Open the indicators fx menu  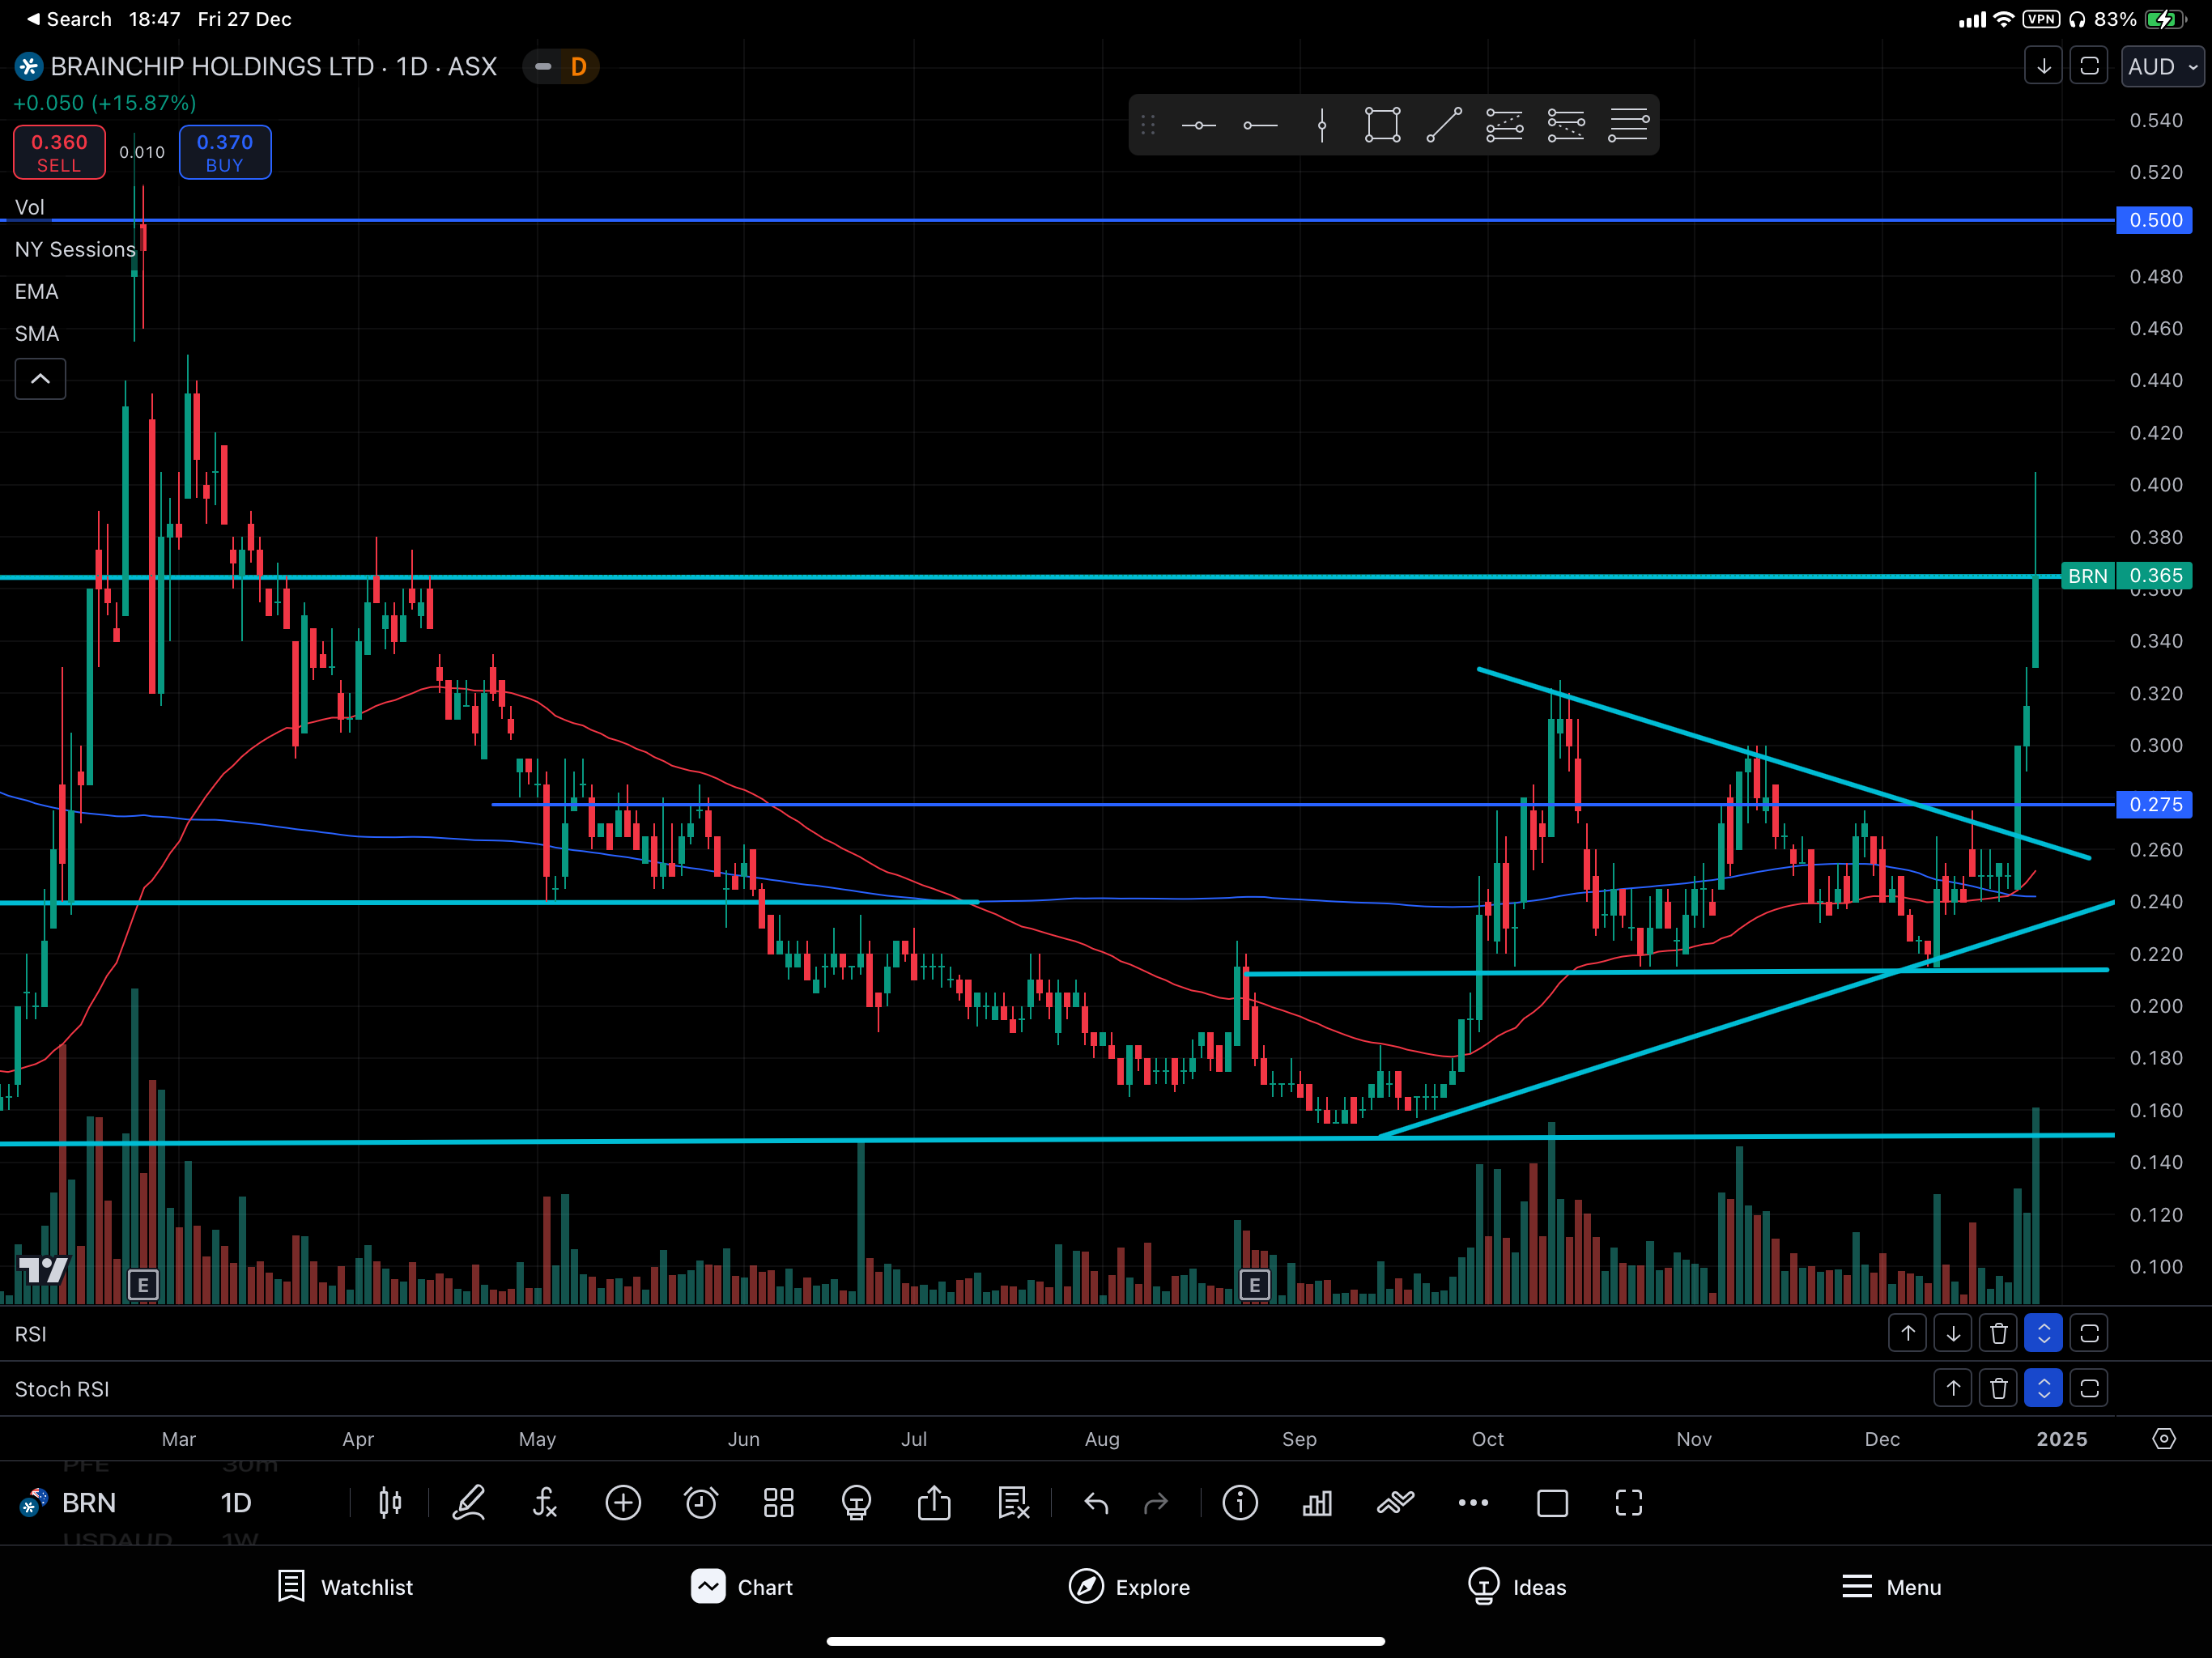(545, 1502)
